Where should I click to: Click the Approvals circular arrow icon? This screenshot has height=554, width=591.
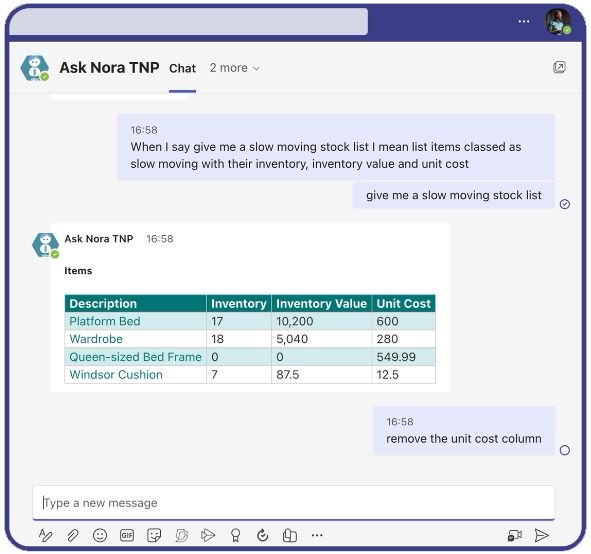pyautogui.click(x=263, y=535)
